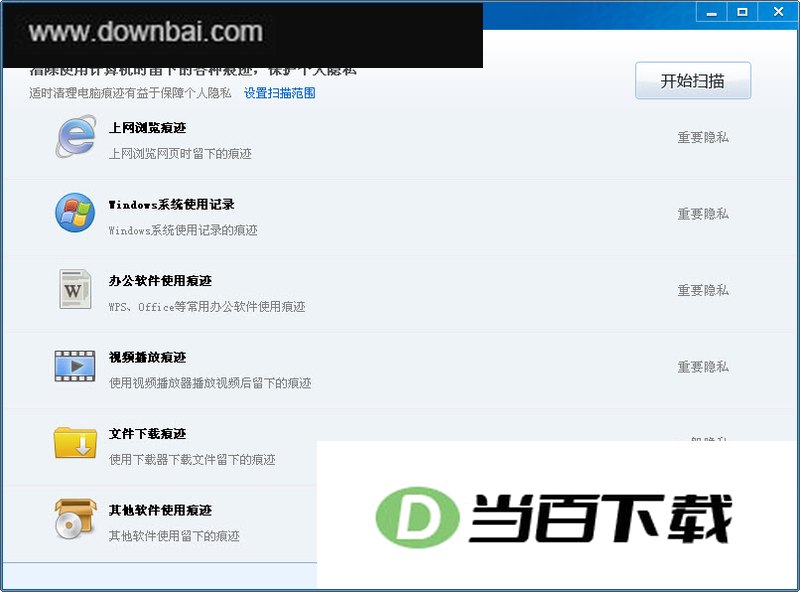This screenshot has width=800, height=592.
Task: Click description WPS、Office等常用办公软件使用痕迹
Action: (x=207, y=307)
